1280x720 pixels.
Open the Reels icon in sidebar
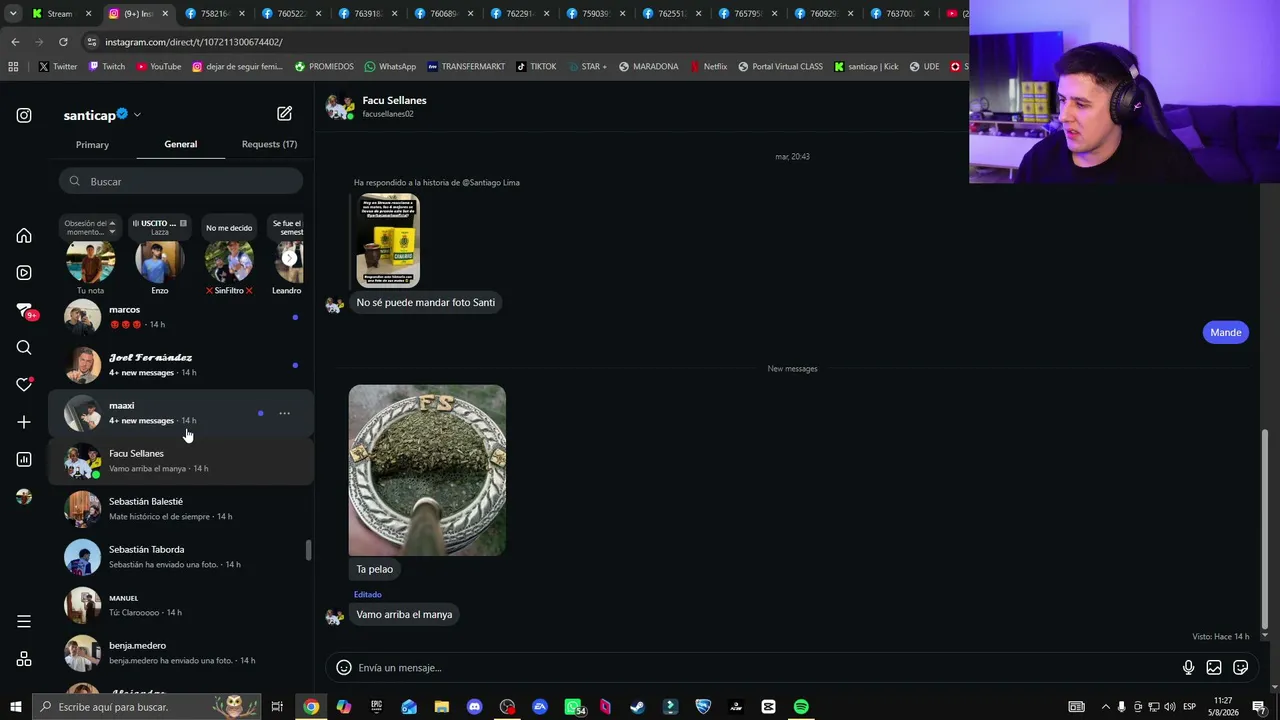tap(24, 272)
